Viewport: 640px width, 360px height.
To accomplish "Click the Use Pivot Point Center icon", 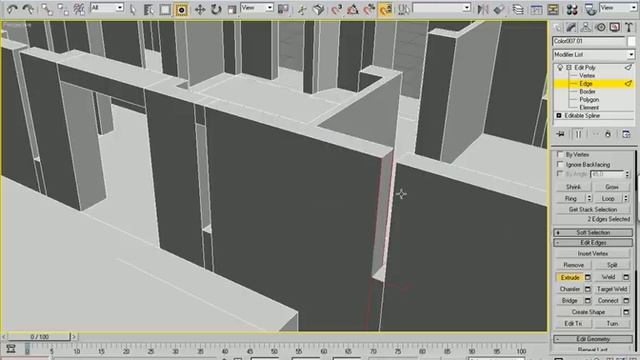I will (283, 9).
